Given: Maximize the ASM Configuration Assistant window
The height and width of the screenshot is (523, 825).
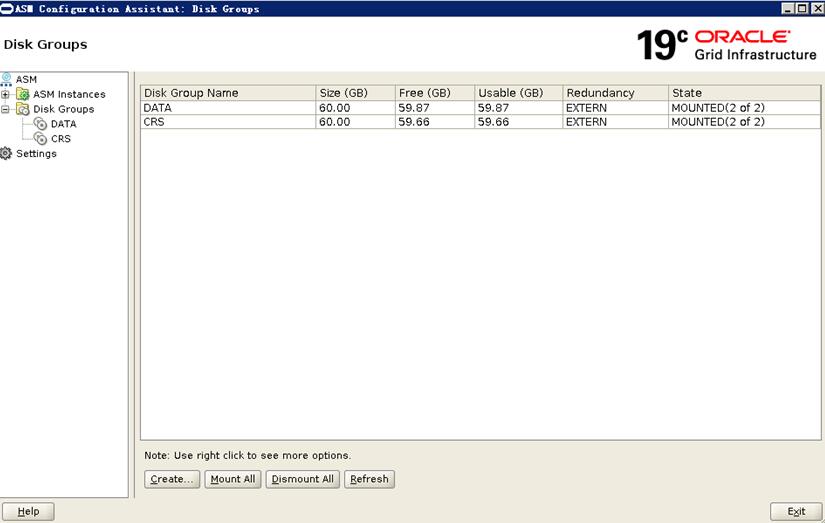Looking at the screenshot, I should [x=801, y=8].
